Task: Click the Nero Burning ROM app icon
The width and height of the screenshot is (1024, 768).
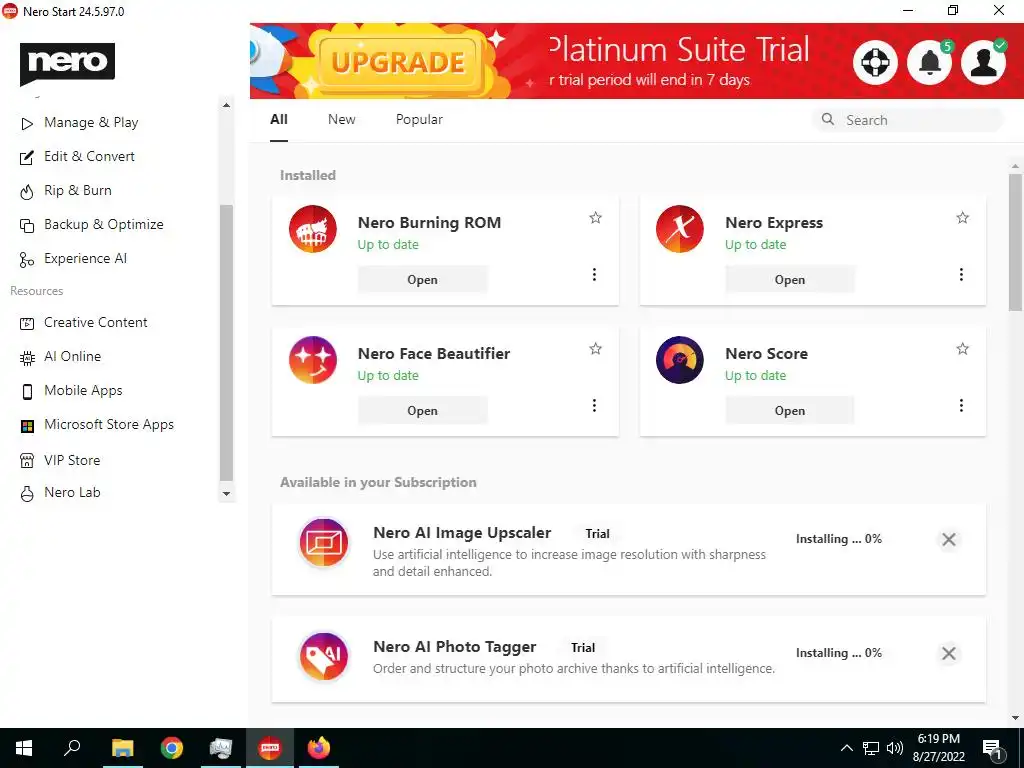Action: (313, 229)
